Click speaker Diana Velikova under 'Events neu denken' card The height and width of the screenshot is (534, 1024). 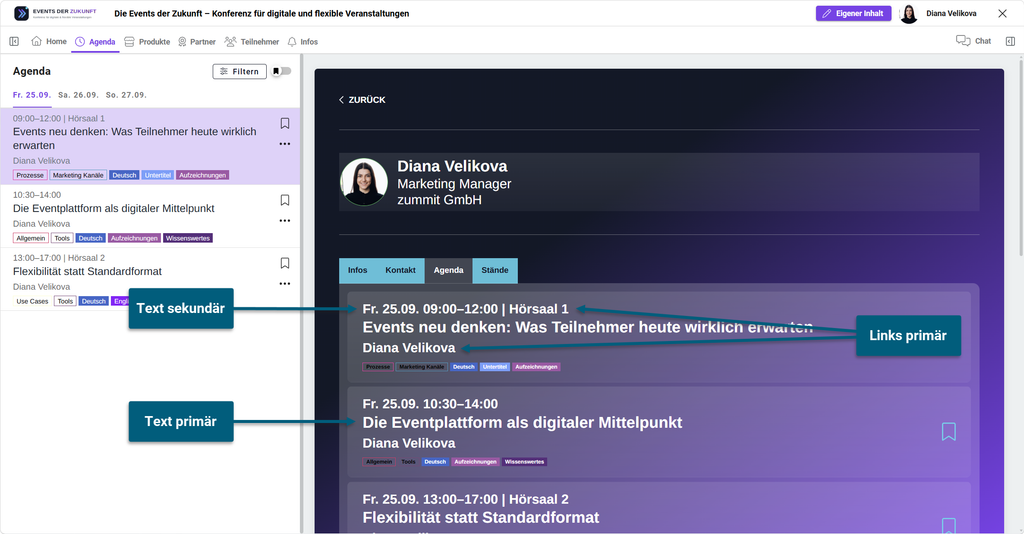click(x=409, y=348)
